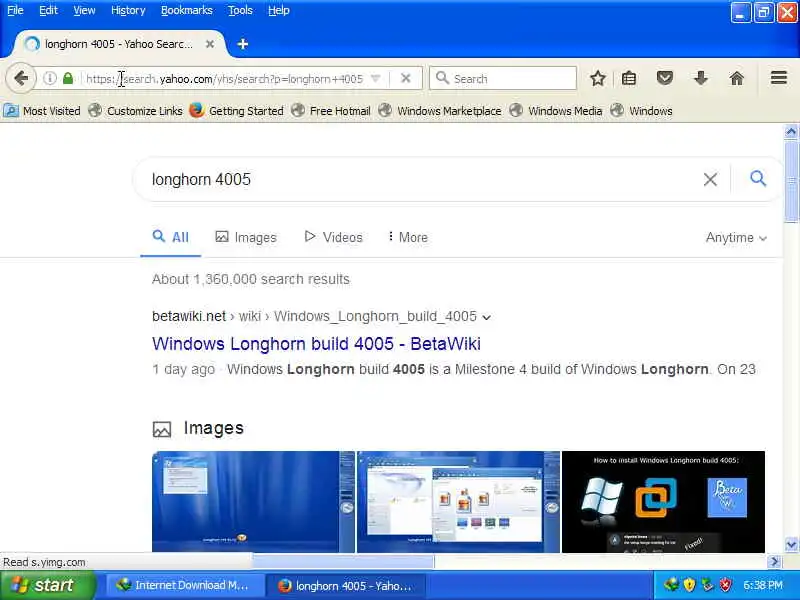Open Windows Marketplace bookmark

tap(440, 111)
